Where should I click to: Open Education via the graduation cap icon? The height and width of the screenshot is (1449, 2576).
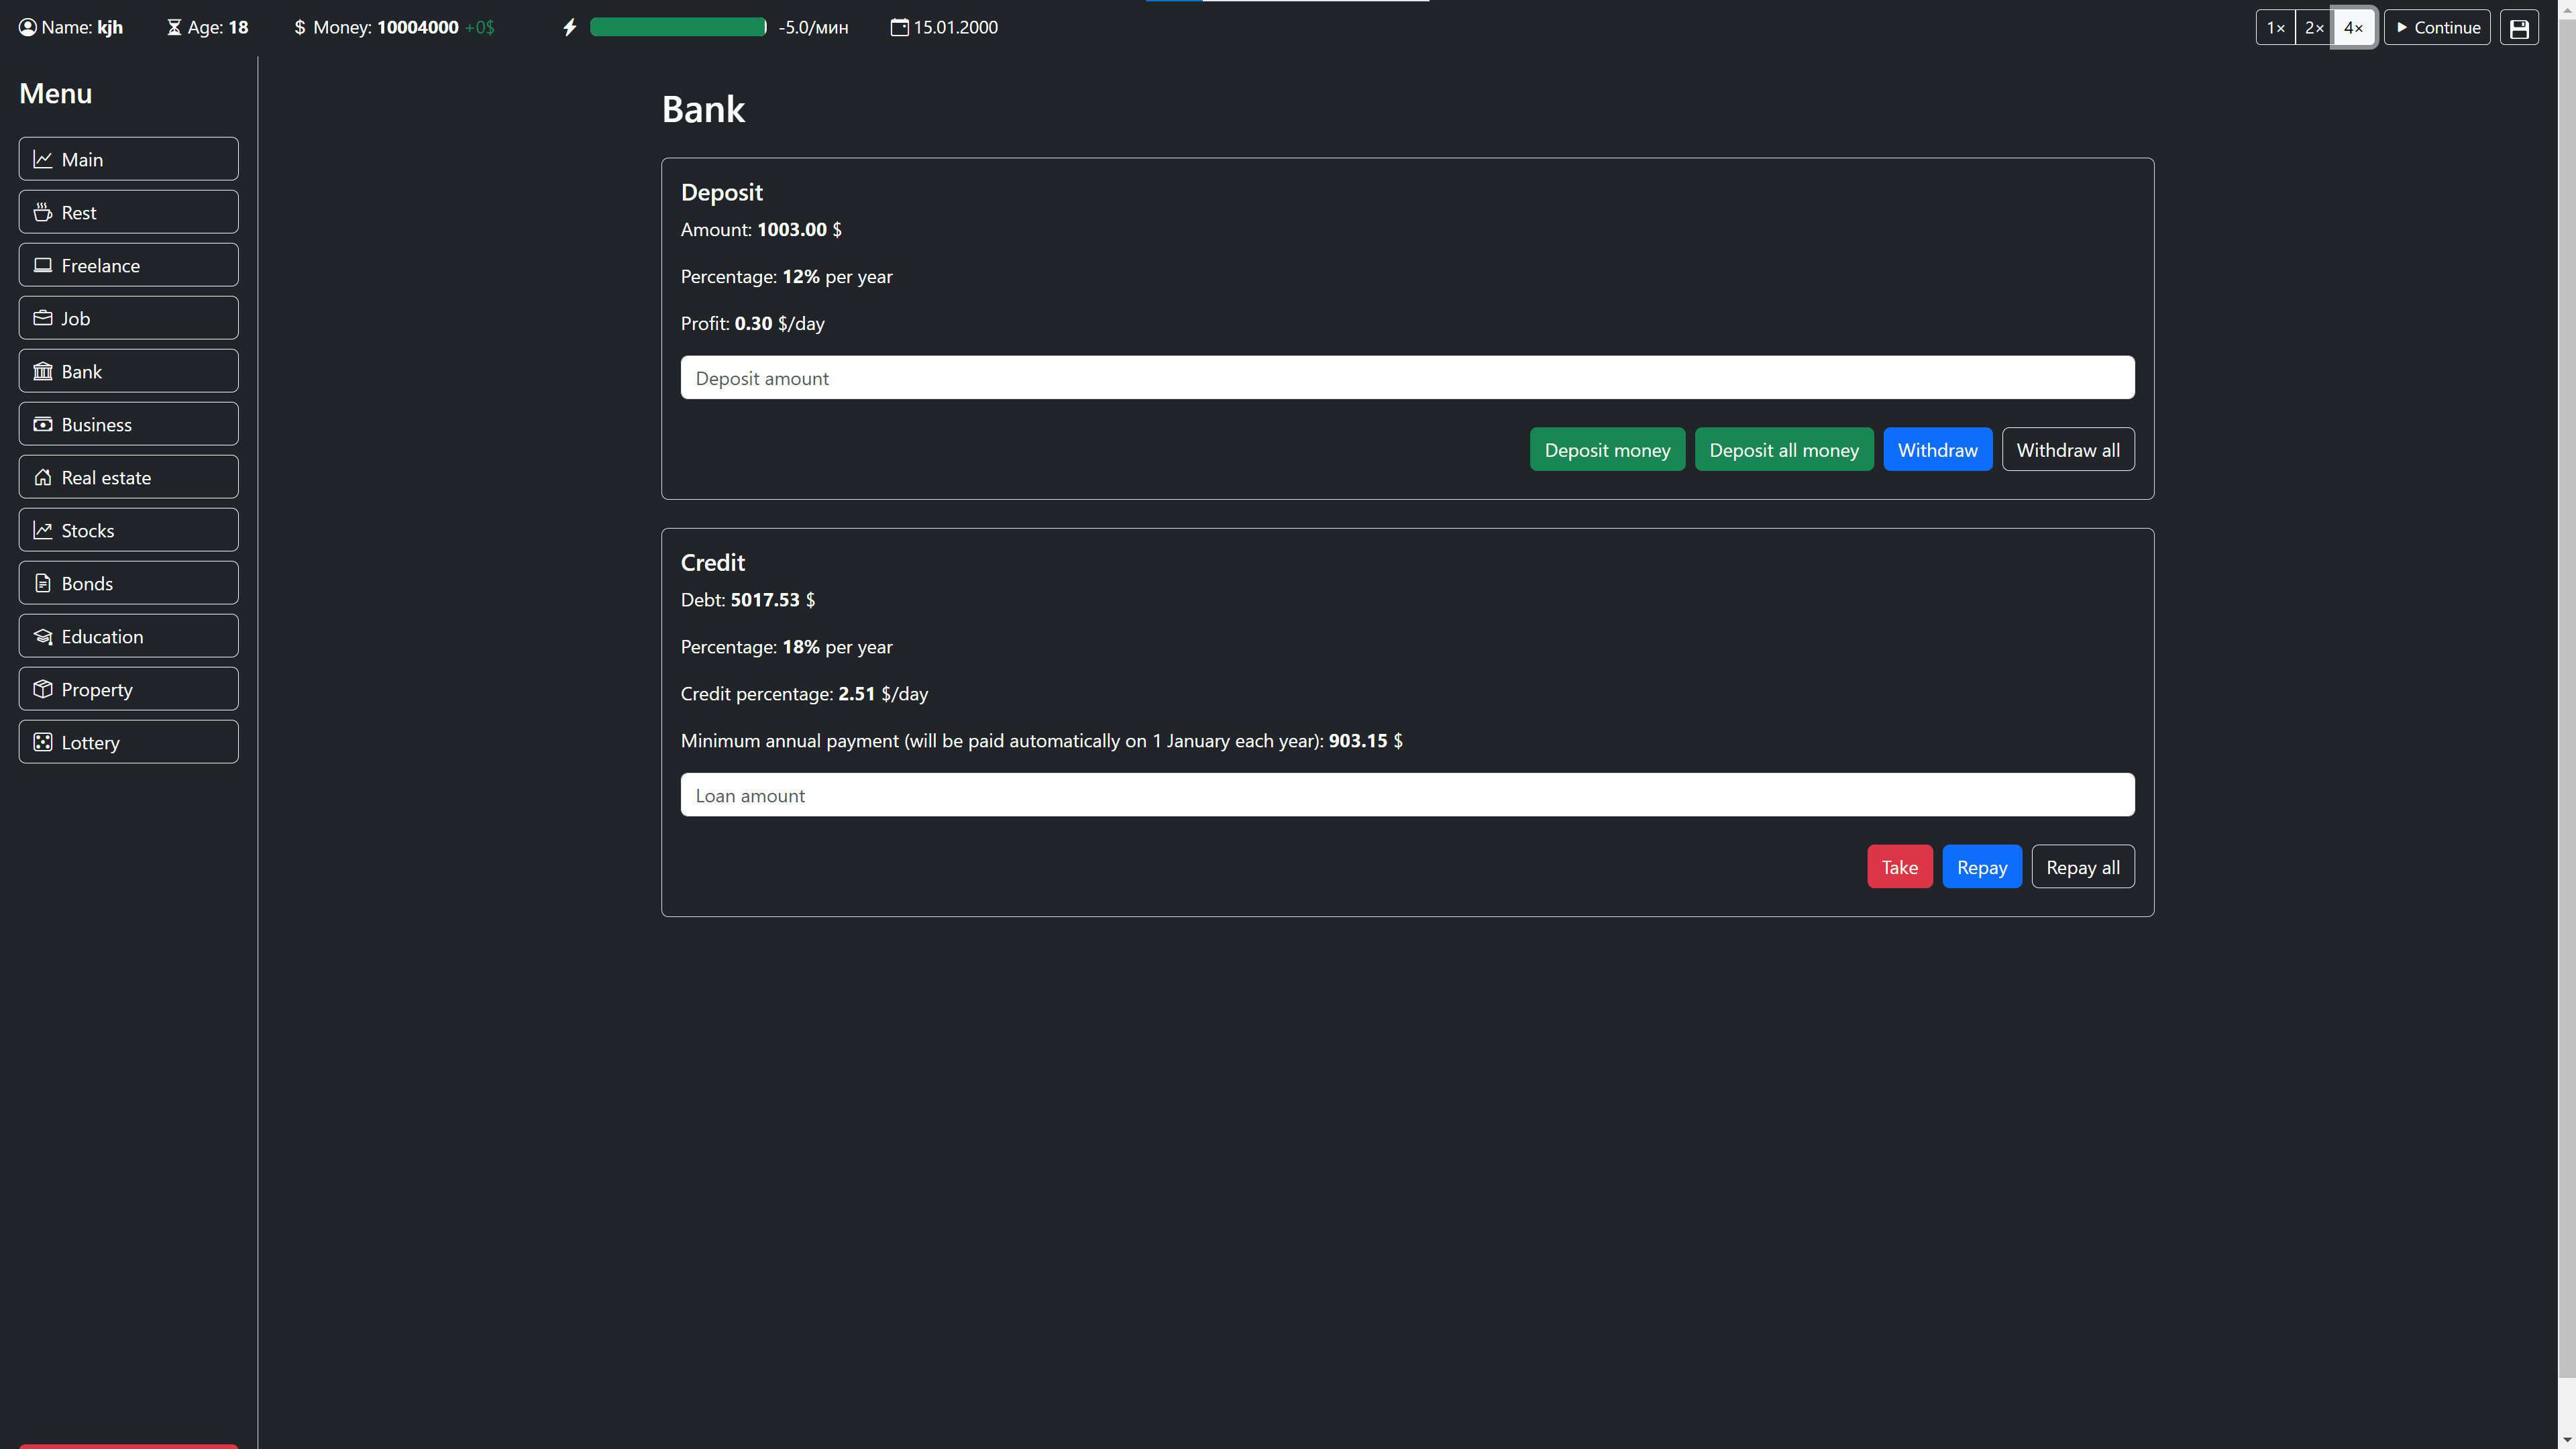(43, 636)
